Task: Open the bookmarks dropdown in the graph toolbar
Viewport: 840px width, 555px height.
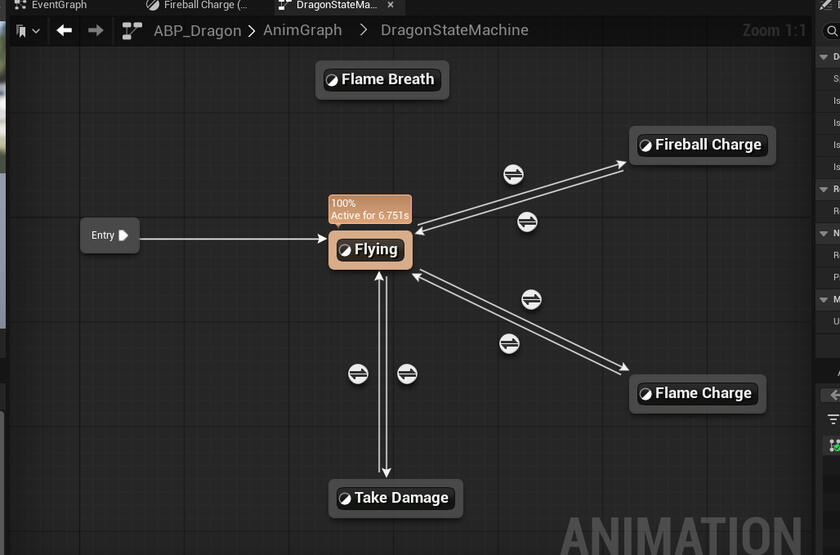Action: click(27, 31)
